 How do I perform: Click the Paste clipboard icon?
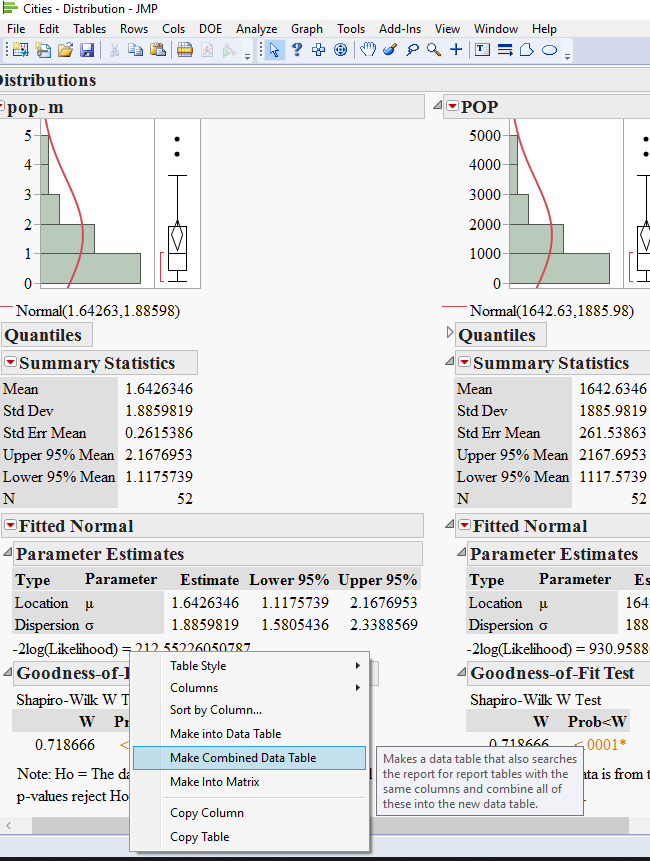point(158,50)
